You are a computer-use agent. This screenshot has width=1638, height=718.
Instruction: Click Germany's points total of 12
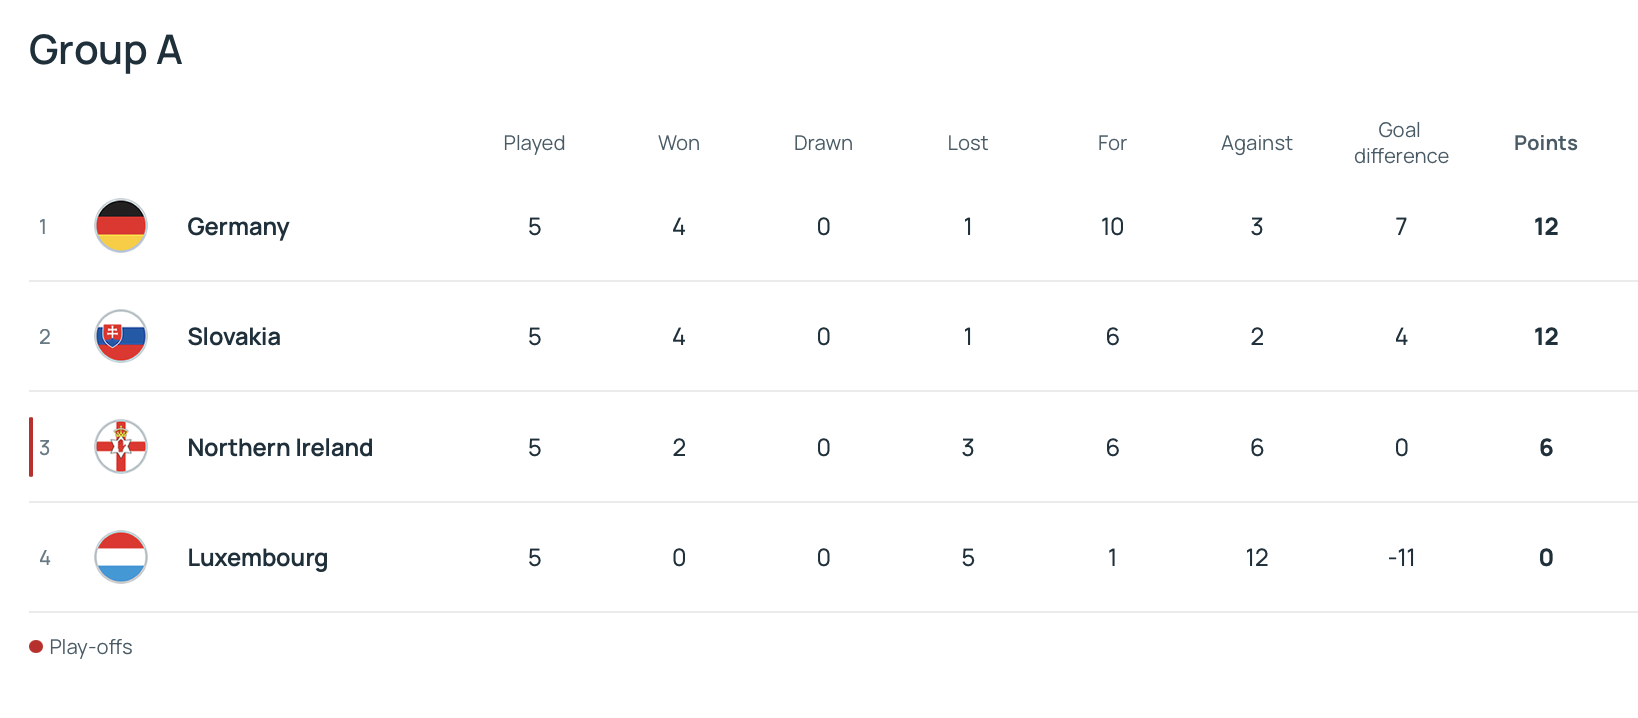tap(1545, 227)
